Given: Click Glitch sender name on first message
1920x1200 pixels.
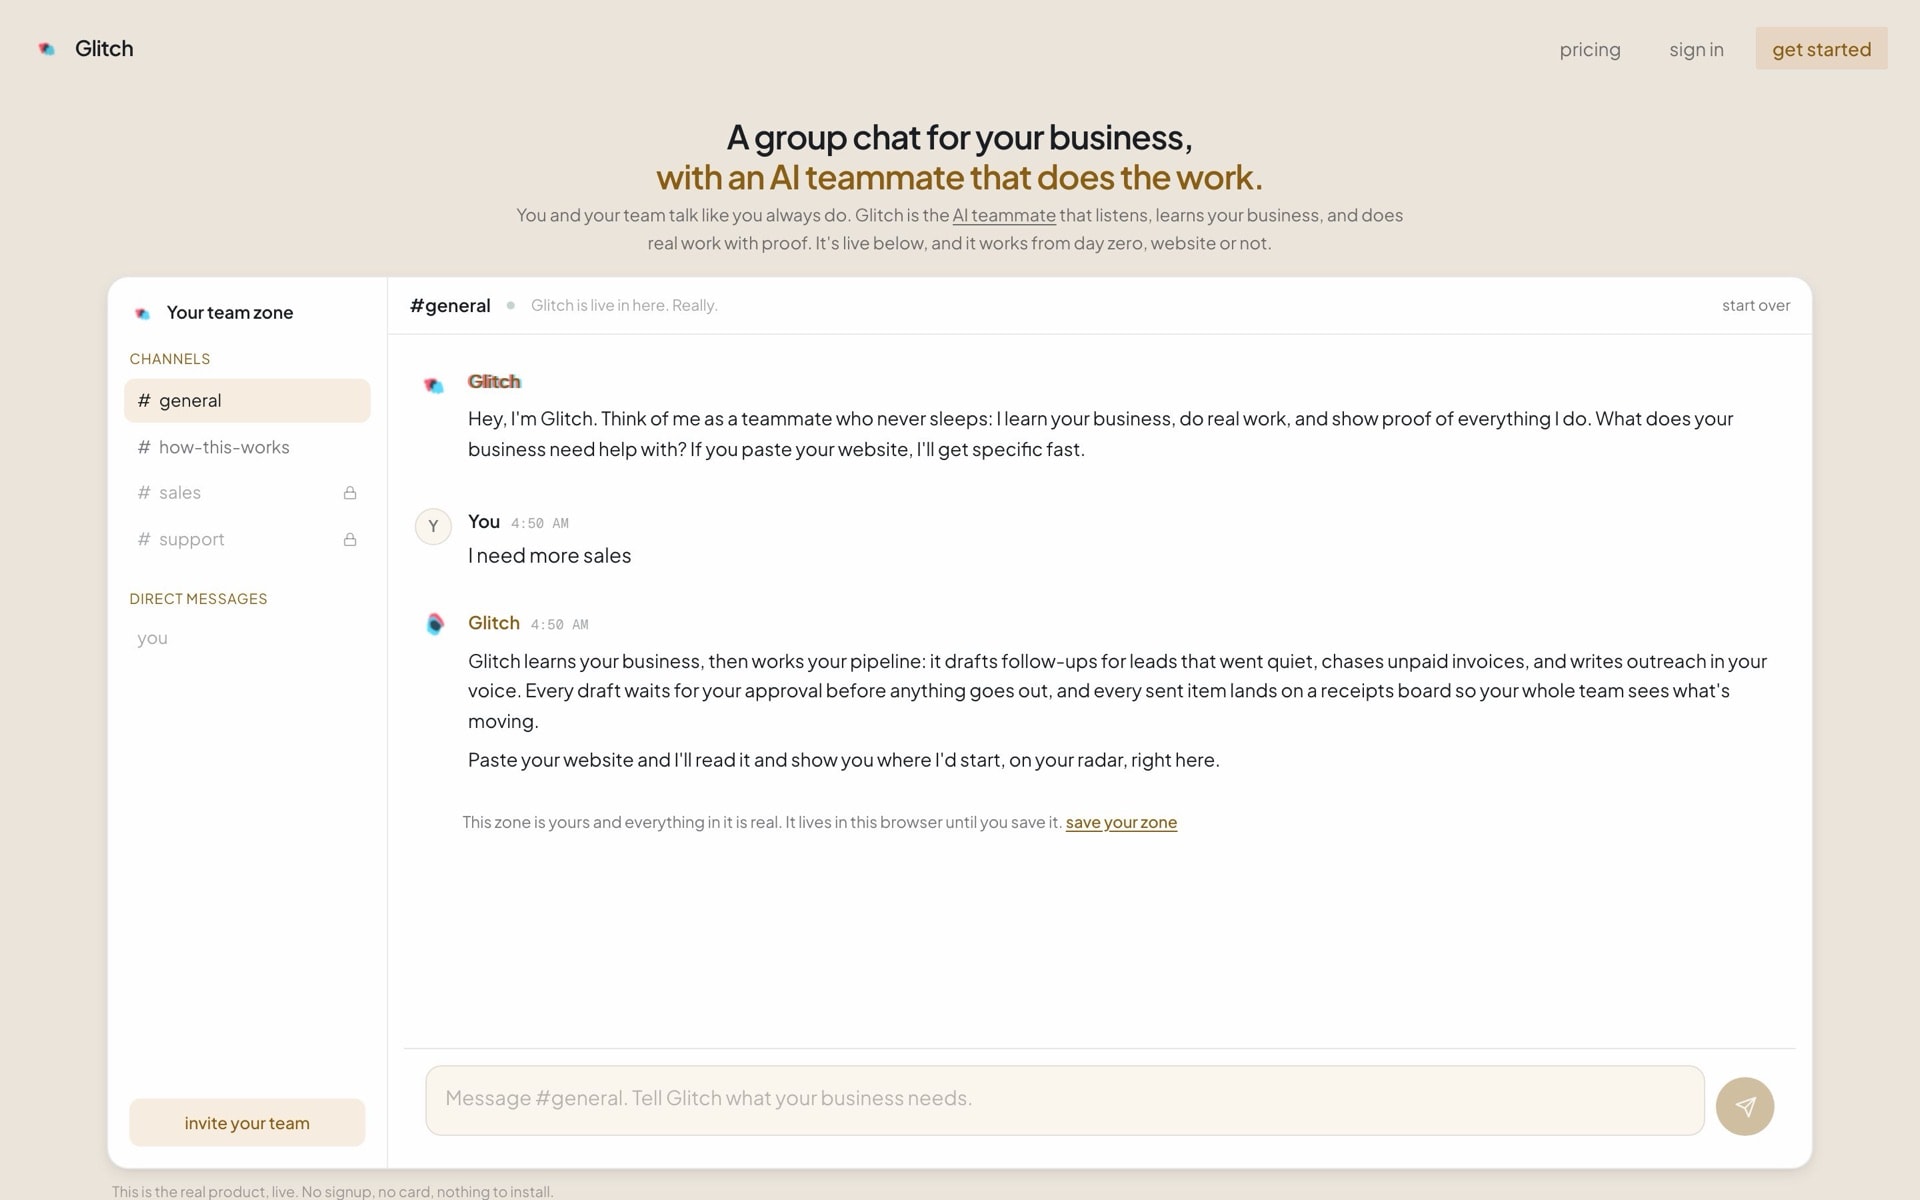Looking at the screenshot, I should coord(494,381).
